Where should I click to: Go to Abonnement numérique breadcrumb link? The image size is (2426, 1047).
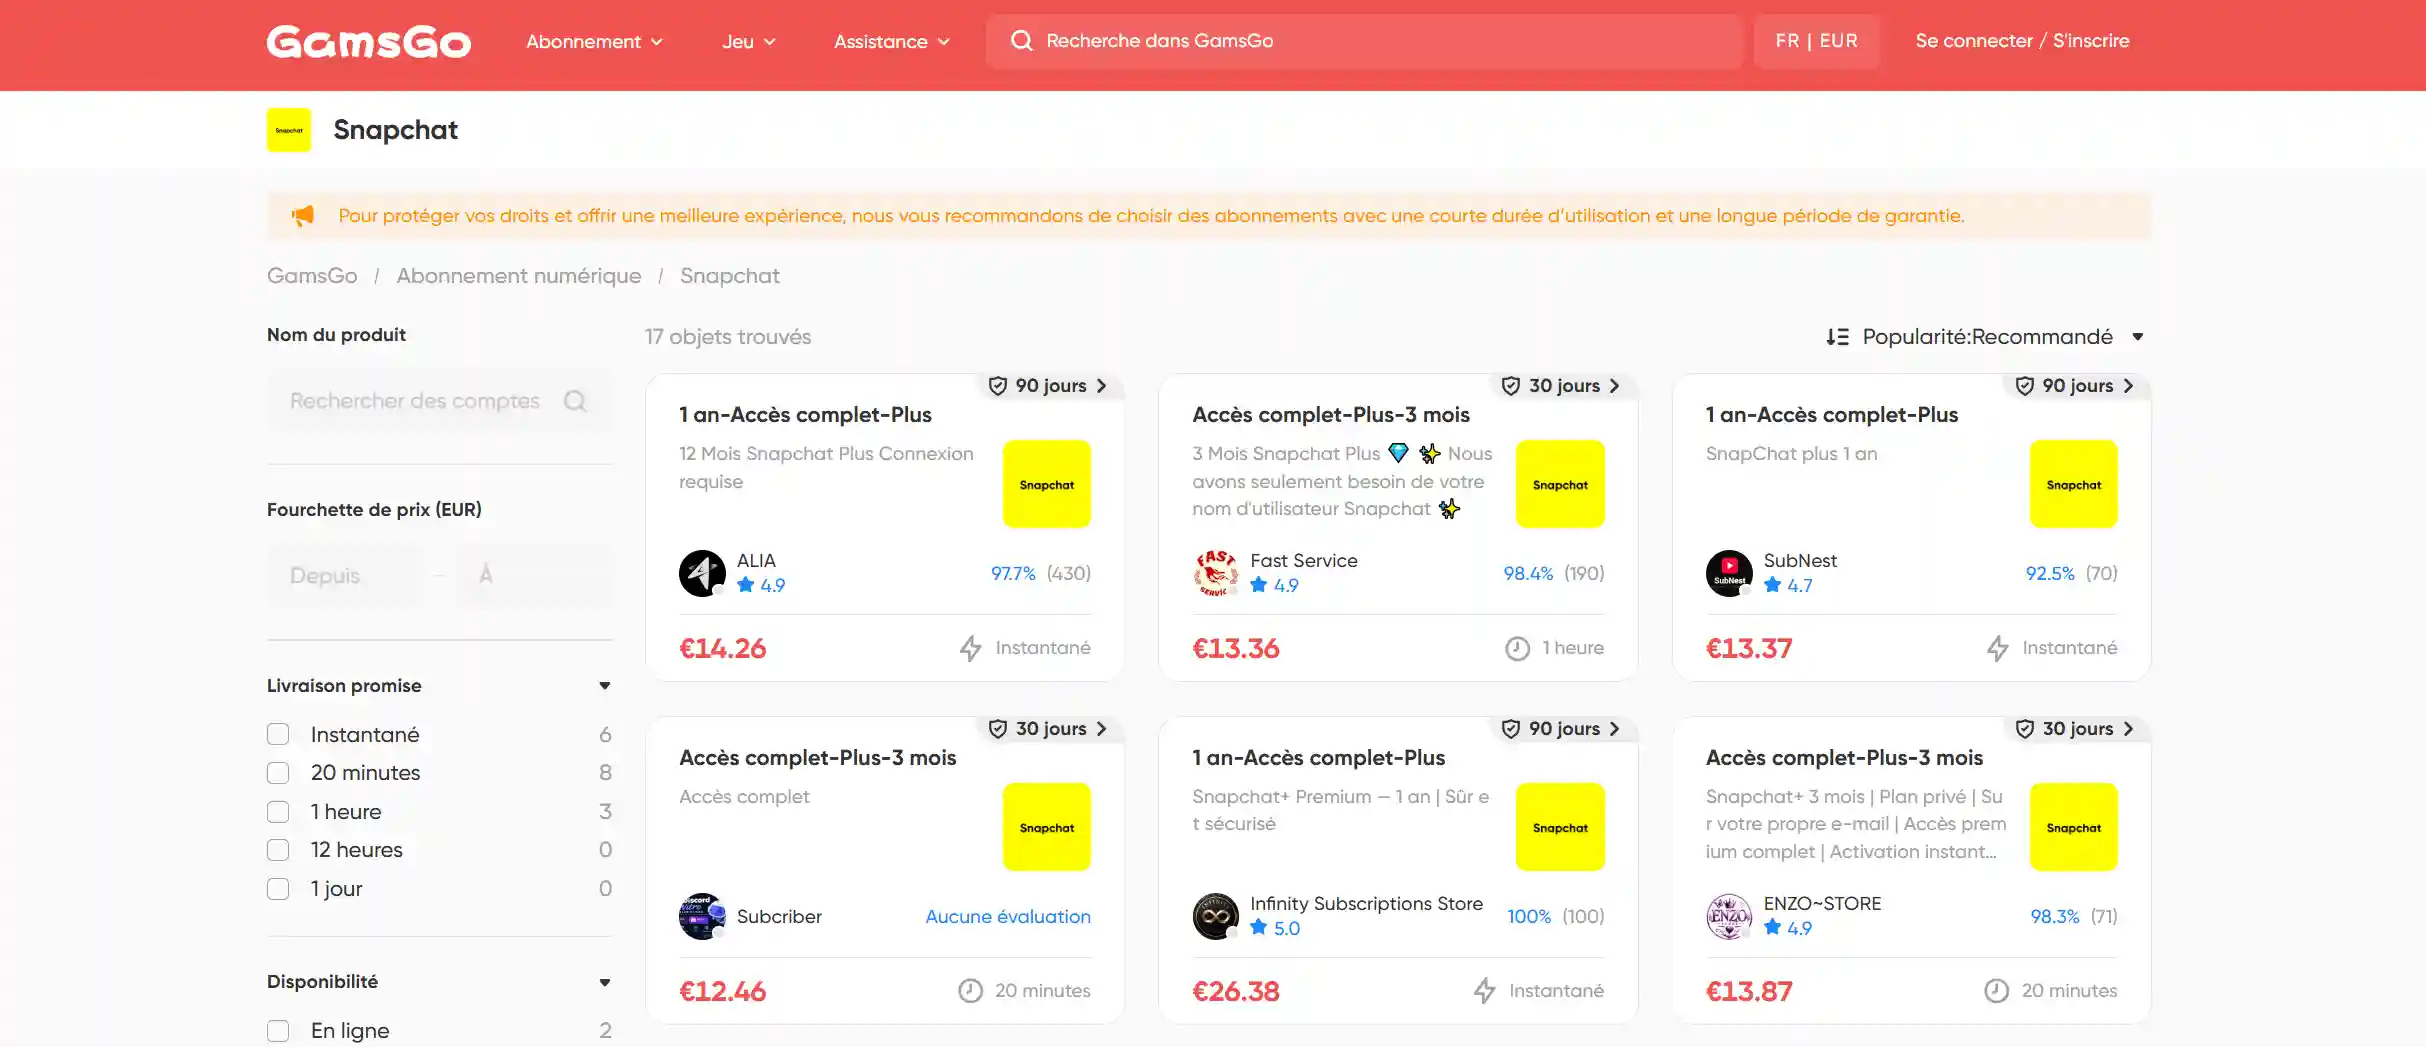pos(519,276)
